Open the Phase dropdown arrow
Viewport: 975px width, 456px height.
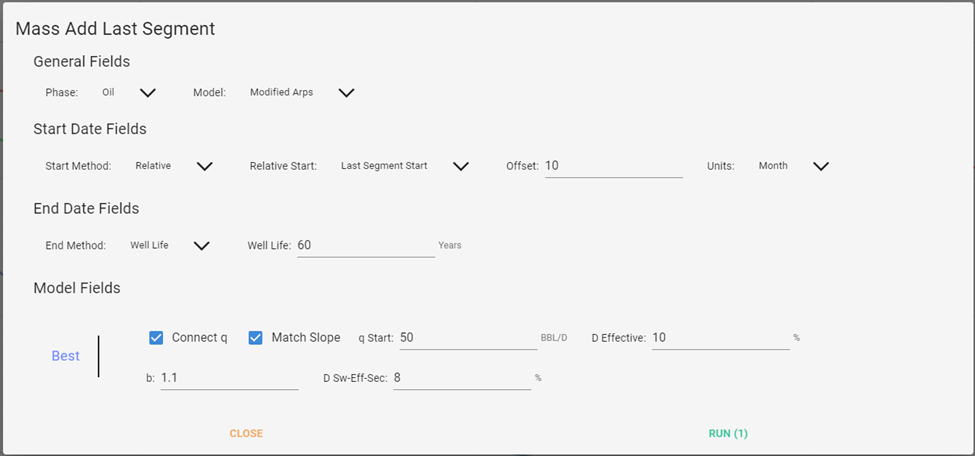pos(147,93)
